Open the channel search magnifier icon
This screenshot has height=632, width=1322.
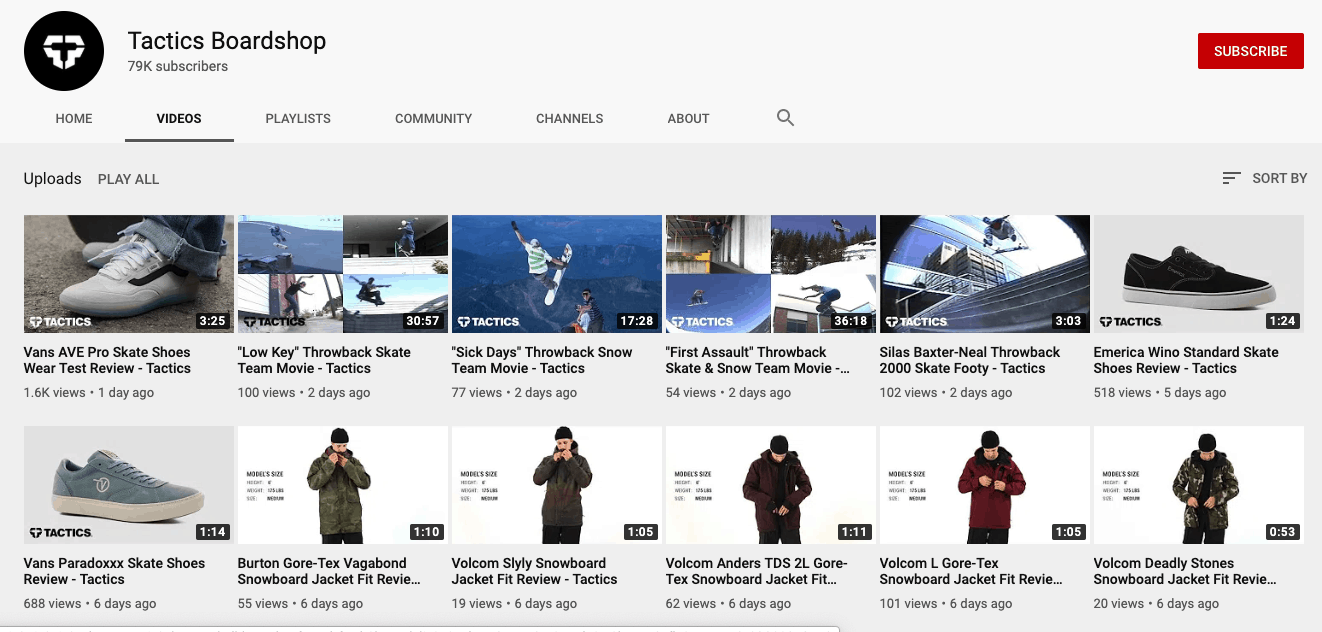pos(786,118)
